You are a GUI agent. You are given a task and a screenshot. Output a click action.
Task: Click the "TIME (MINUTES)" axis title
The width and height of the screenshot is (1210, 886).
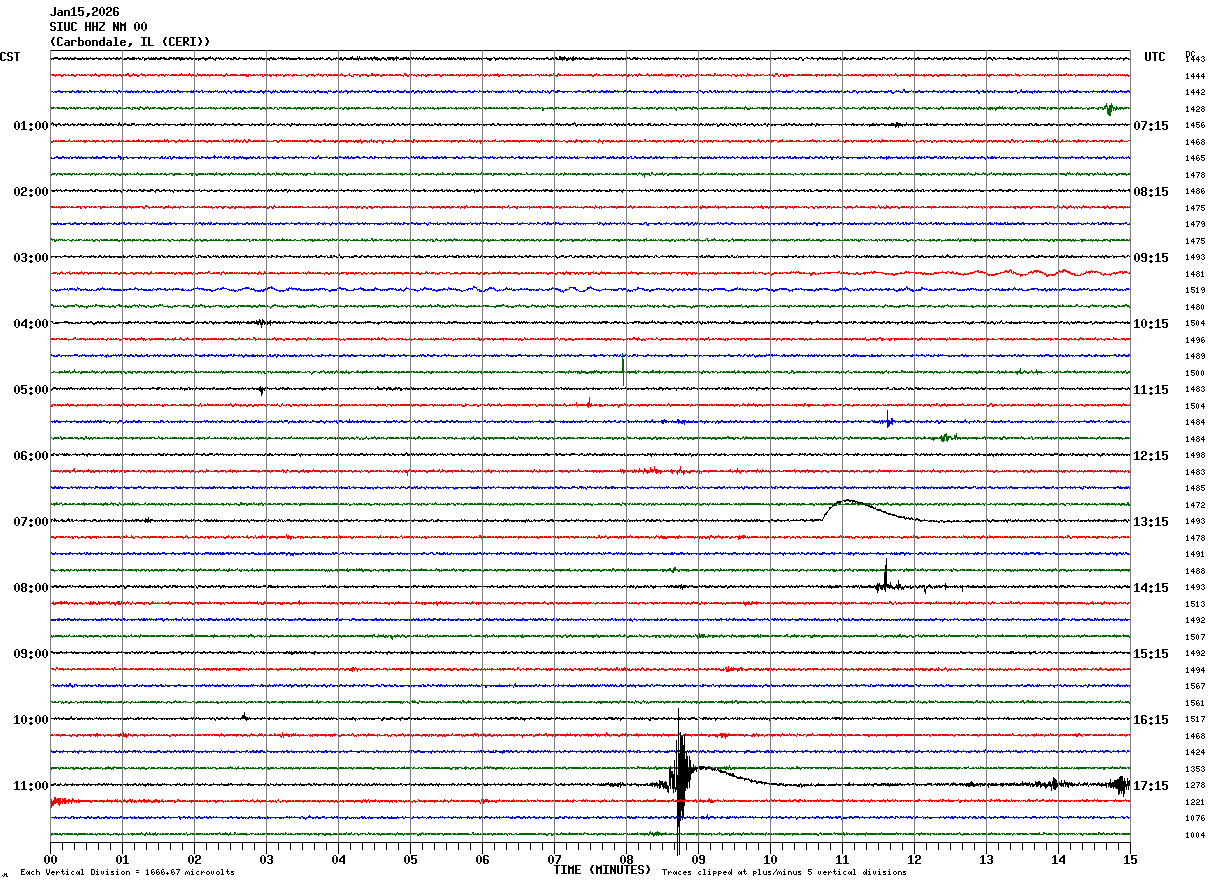point(602,870)
